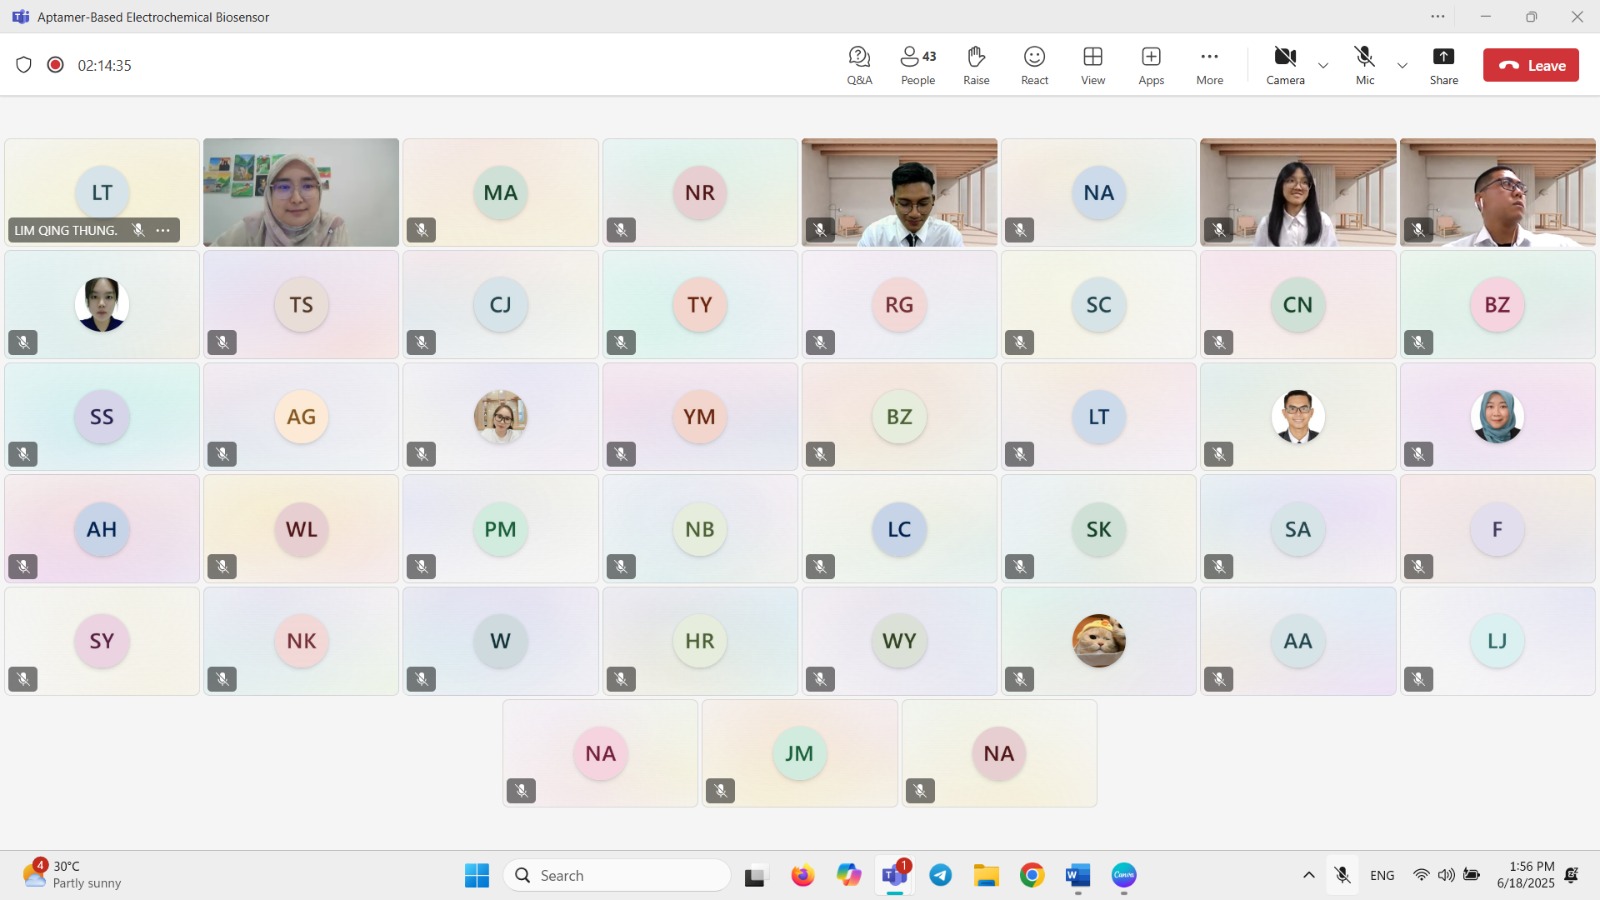Viewport: 1600px width, 900px height.
Task: Click the PM participant avatar
Action: 500,529
